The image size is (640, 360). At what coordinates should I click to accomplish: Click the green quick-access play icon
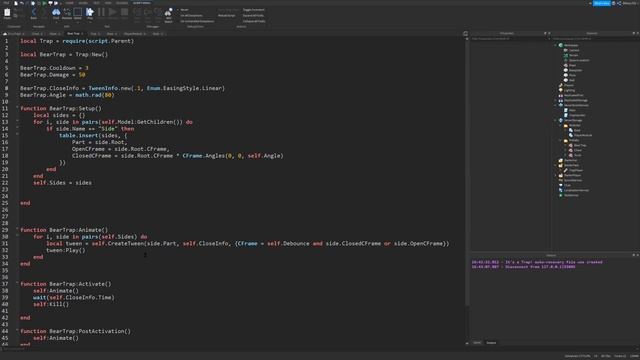(44, 3)
